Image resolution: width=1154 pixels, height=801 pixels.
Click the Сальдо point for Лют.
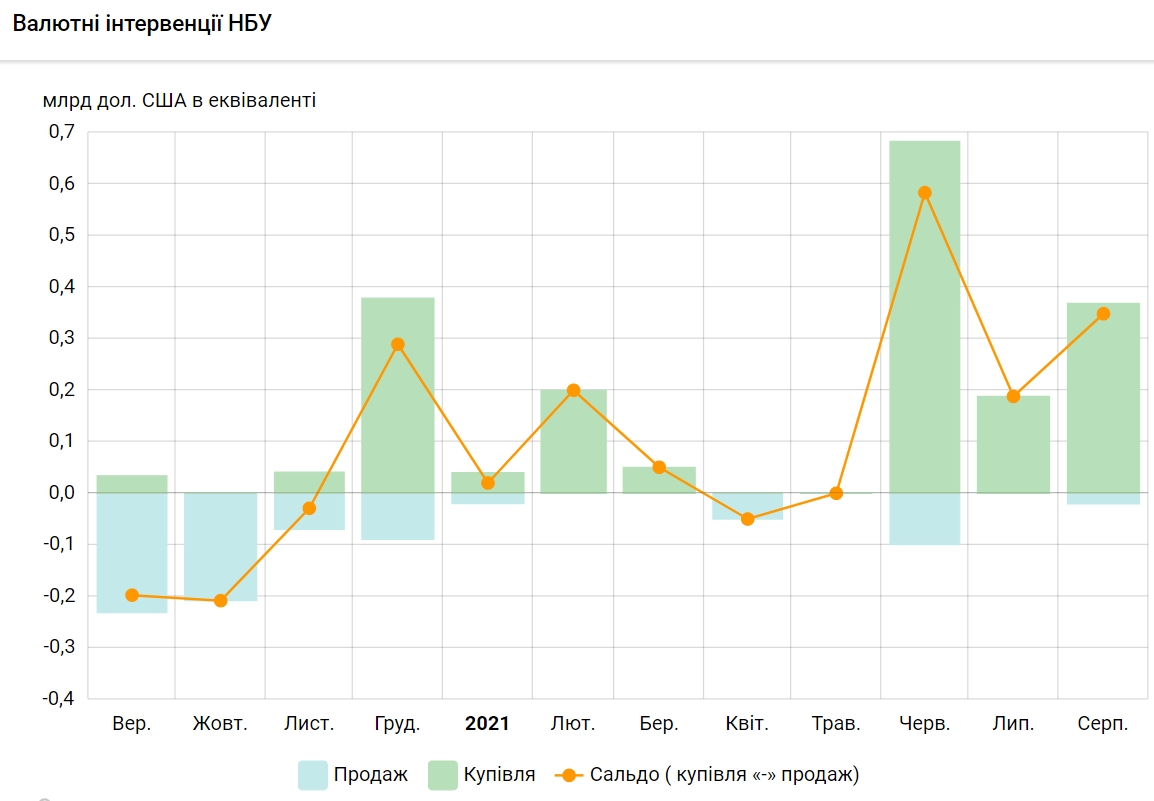click(x=573, y=390)
